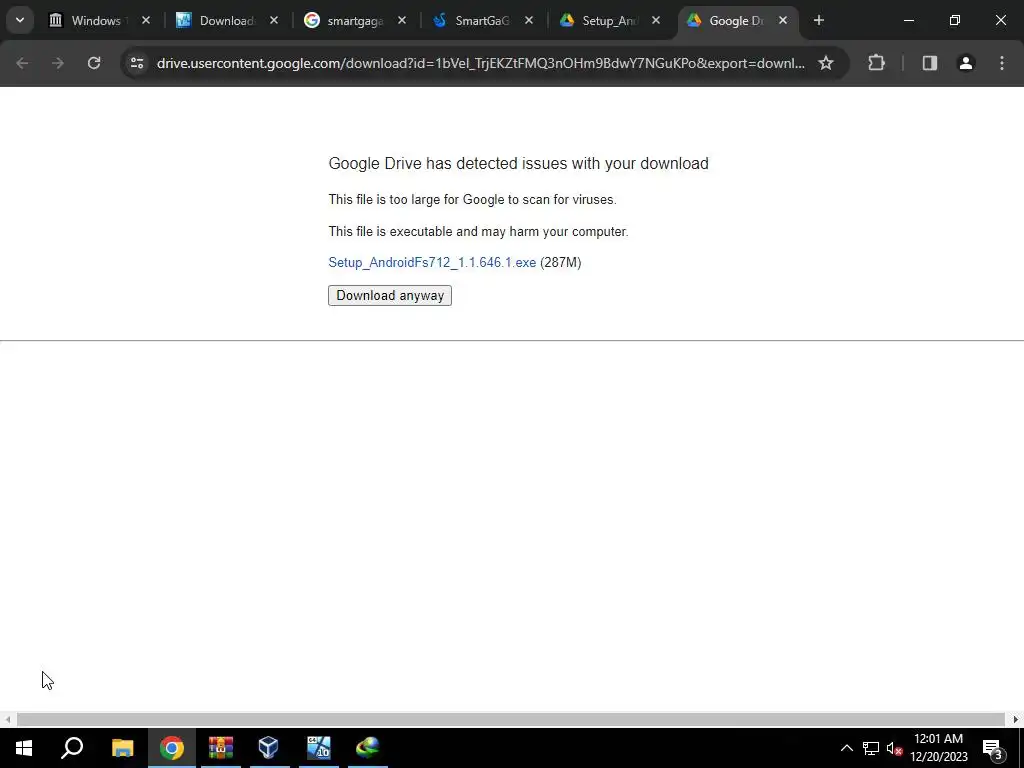Switch to the smartgaga Google tab

(353, 20)
